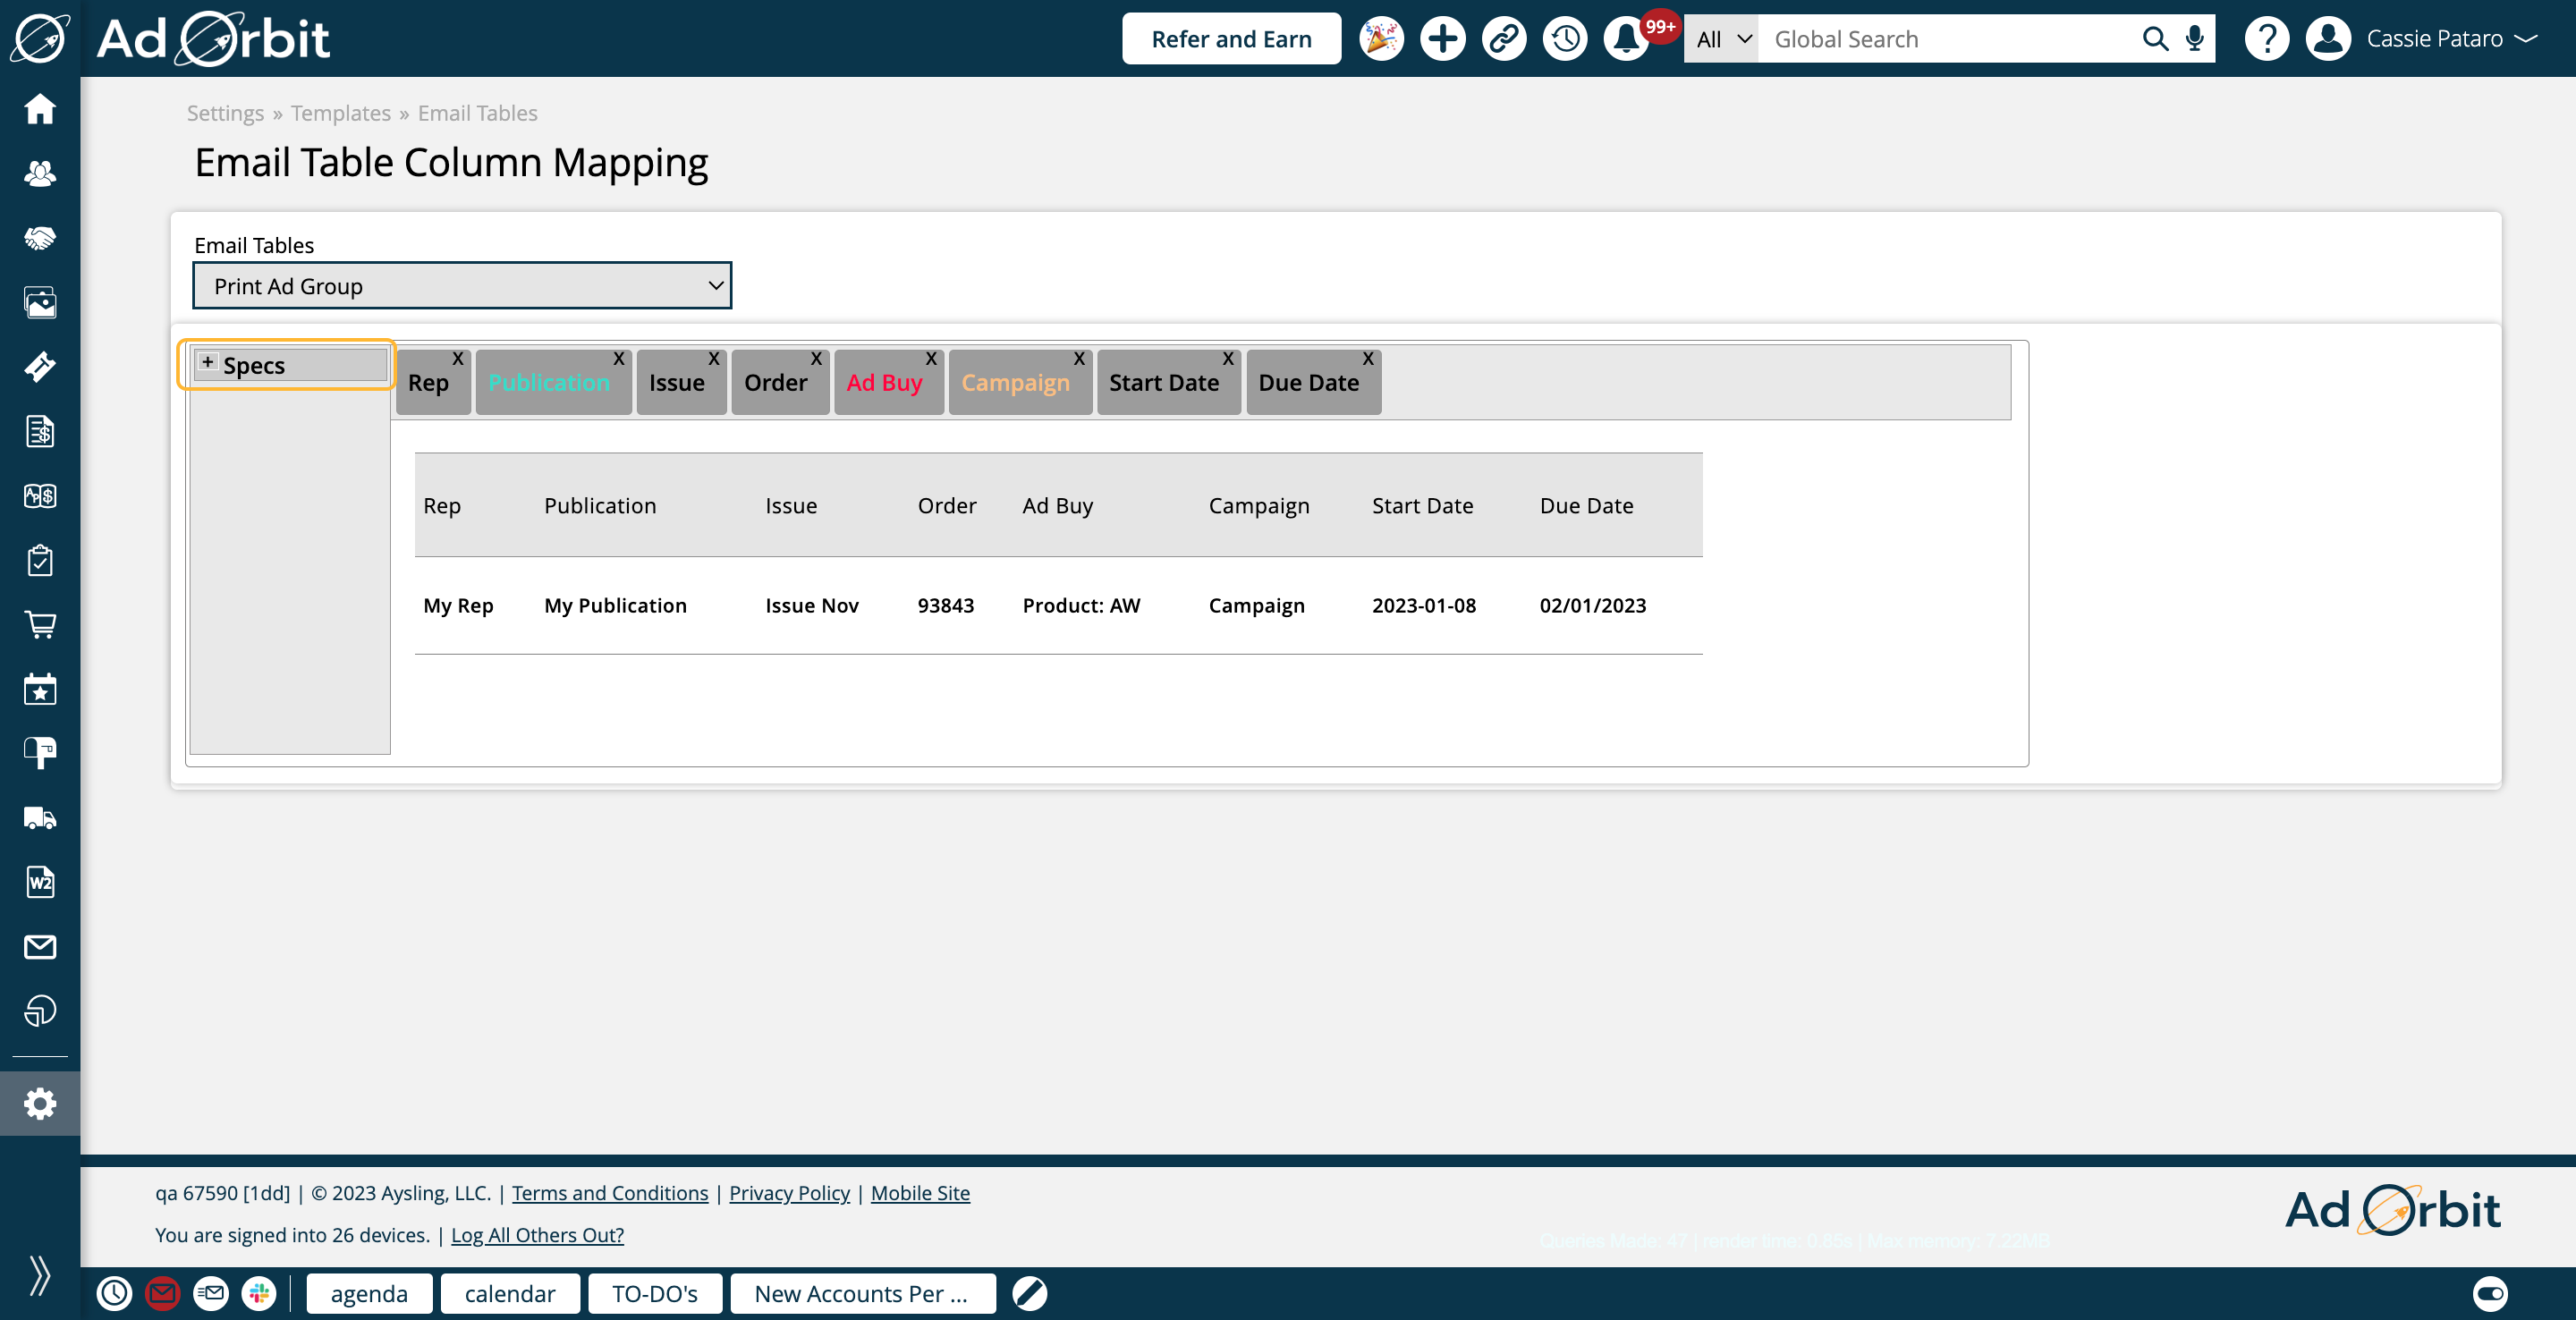Viewport: 2576px width, 1320px height.
Task: Open the All search scope dropdown
Action: (x=1722, y=39)
